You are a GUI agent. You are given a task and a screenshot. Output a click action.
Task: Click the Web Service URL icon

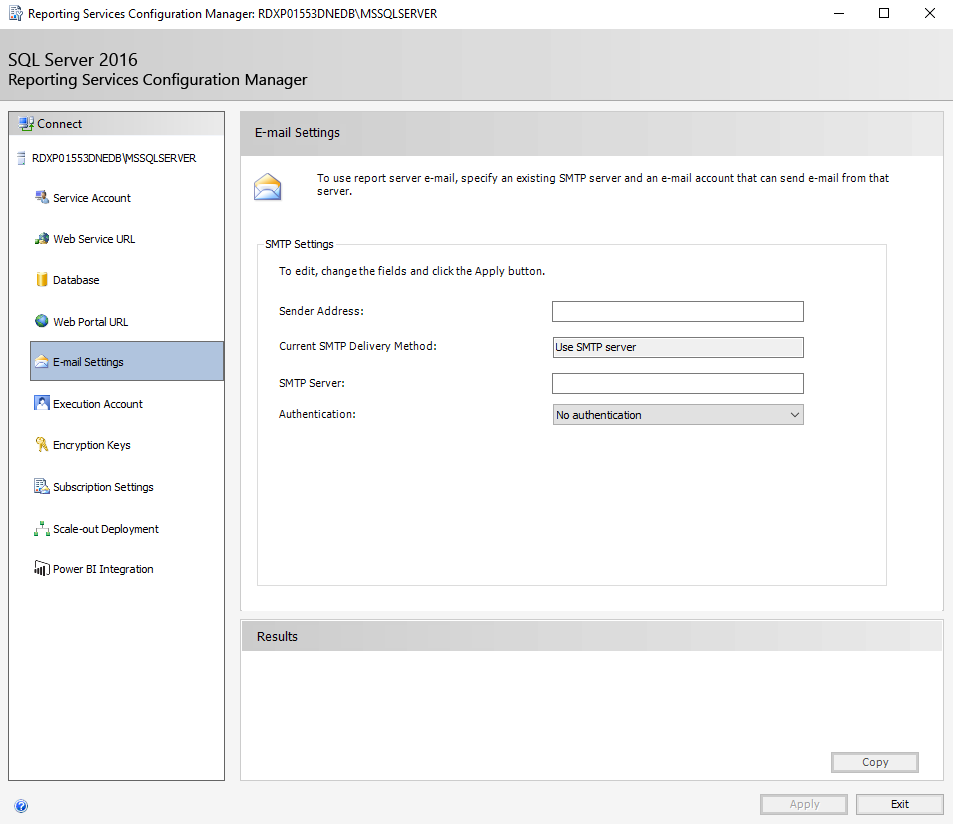[41, 239]
